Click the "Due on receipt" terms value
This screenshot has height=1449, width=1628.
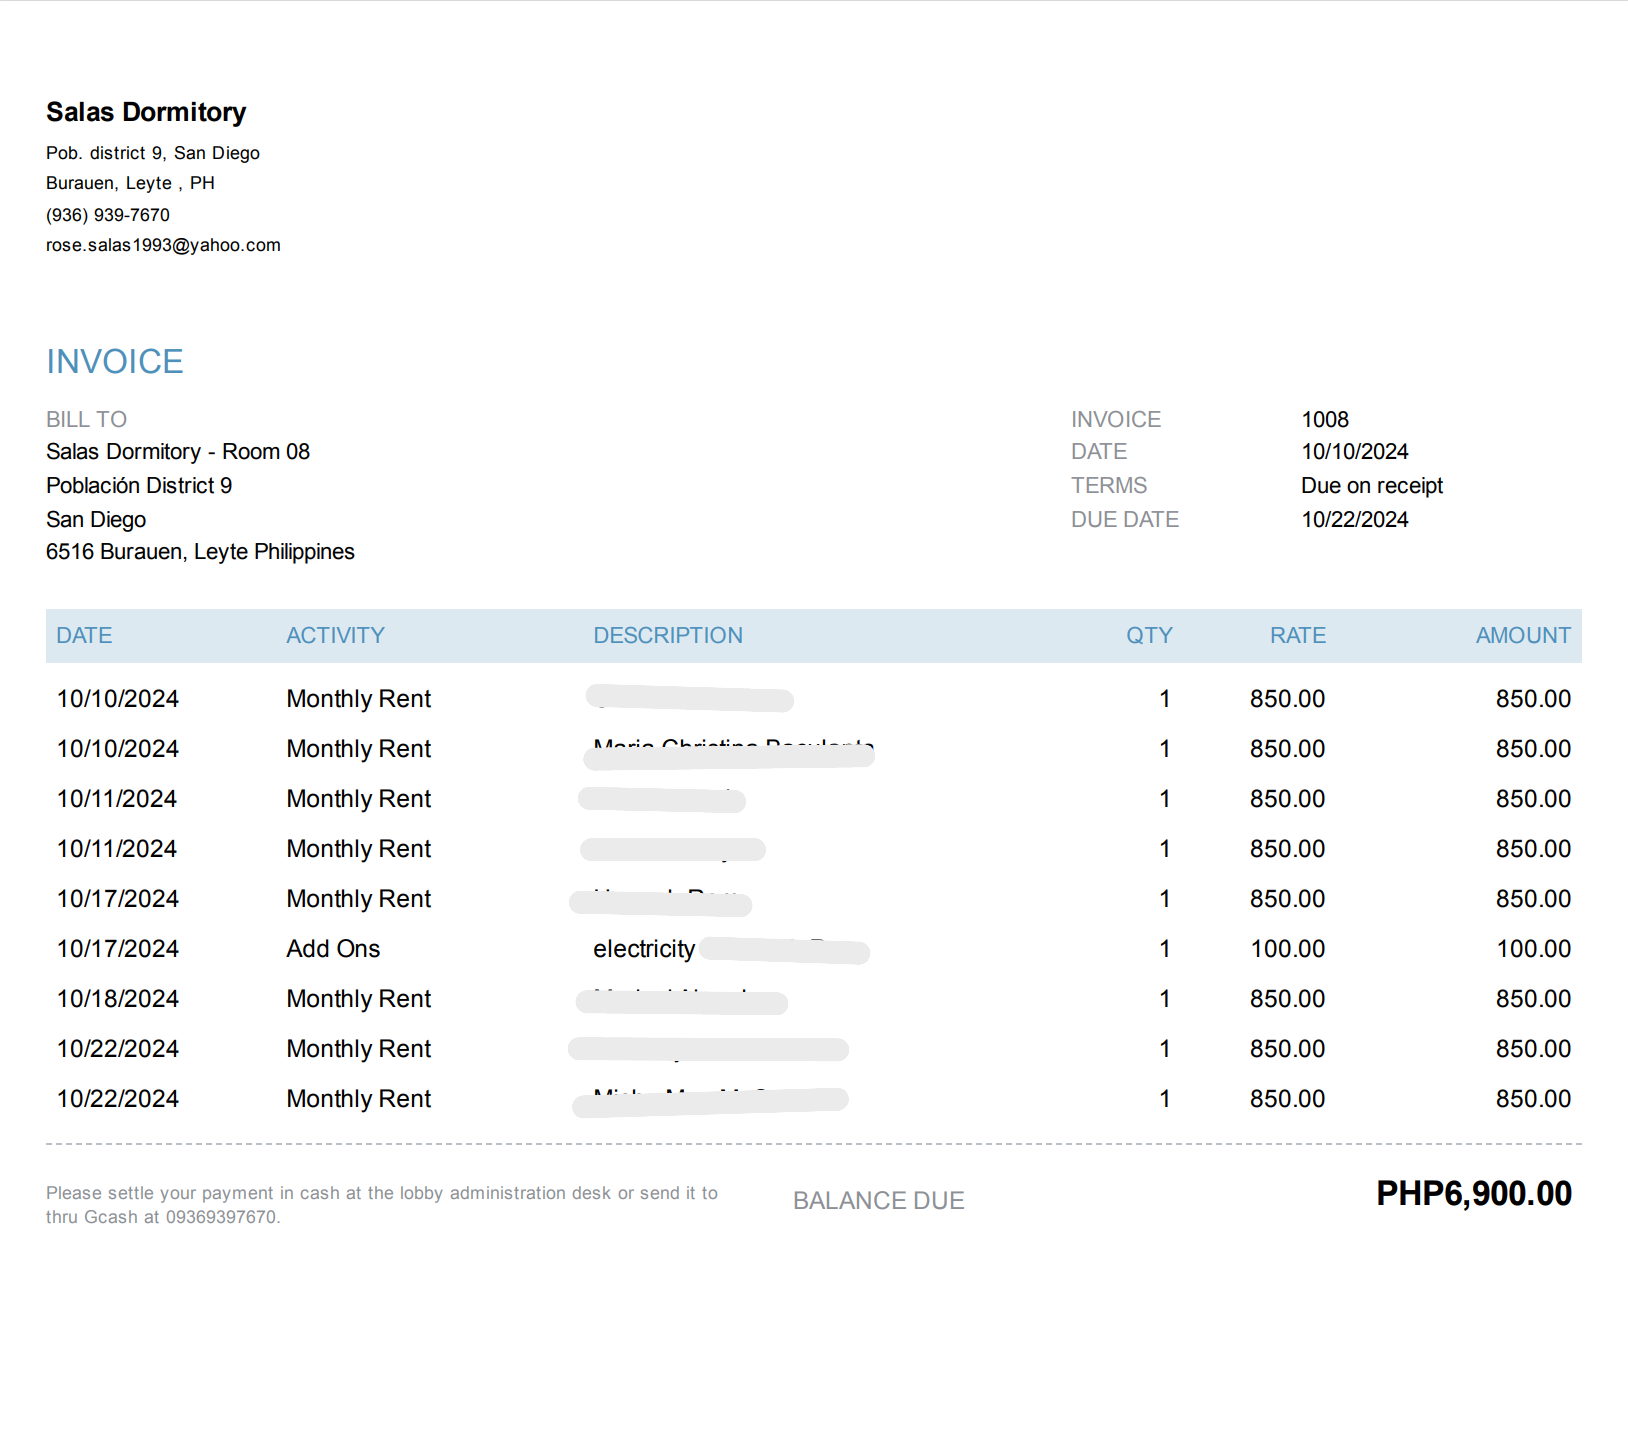click(x=1372, y=485)
